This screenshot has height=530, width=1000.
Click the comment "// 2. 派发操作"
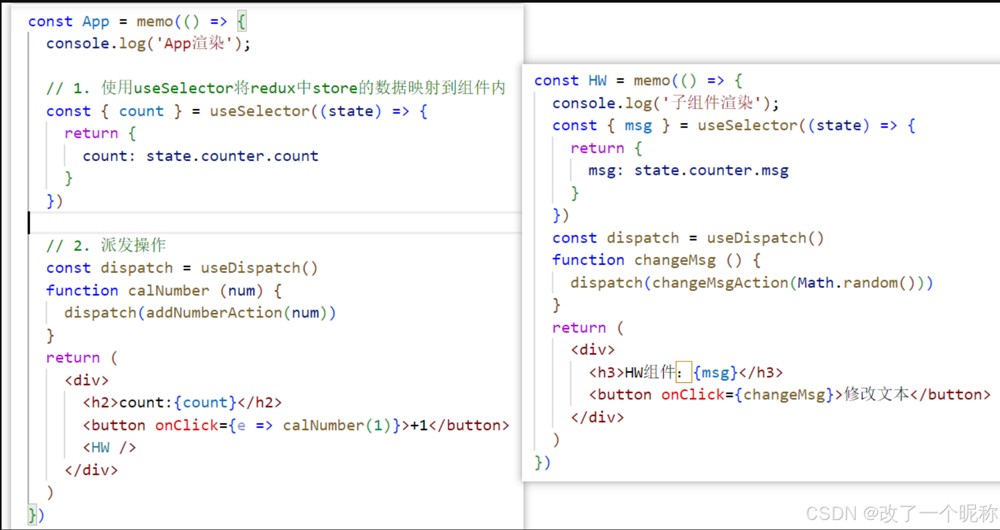[x=106, y=246]
